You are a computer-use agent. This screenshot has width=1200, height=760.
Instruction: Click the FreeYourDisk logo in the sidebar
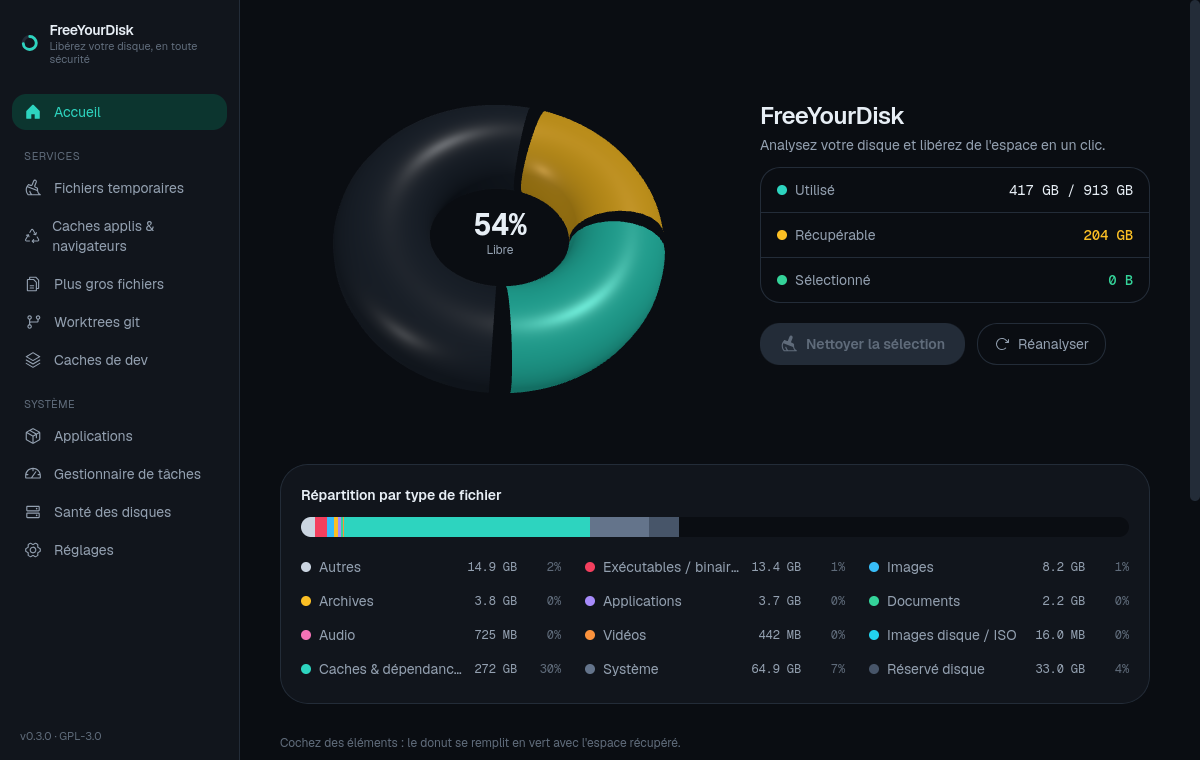point(30,43)
